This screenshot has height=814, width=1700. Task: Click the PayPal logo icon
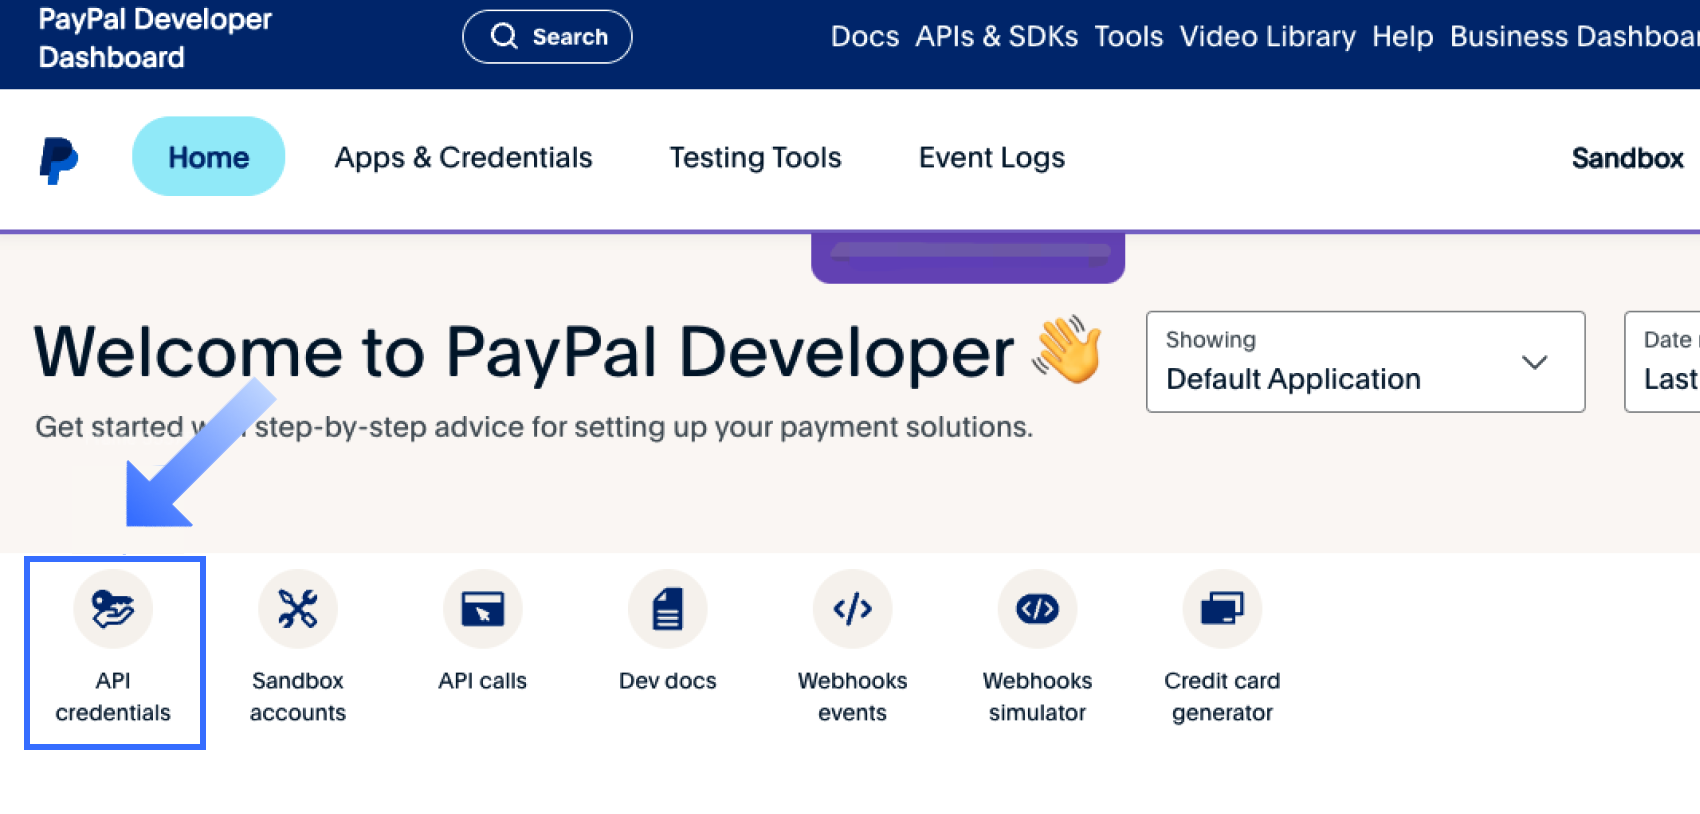point(58,160)
